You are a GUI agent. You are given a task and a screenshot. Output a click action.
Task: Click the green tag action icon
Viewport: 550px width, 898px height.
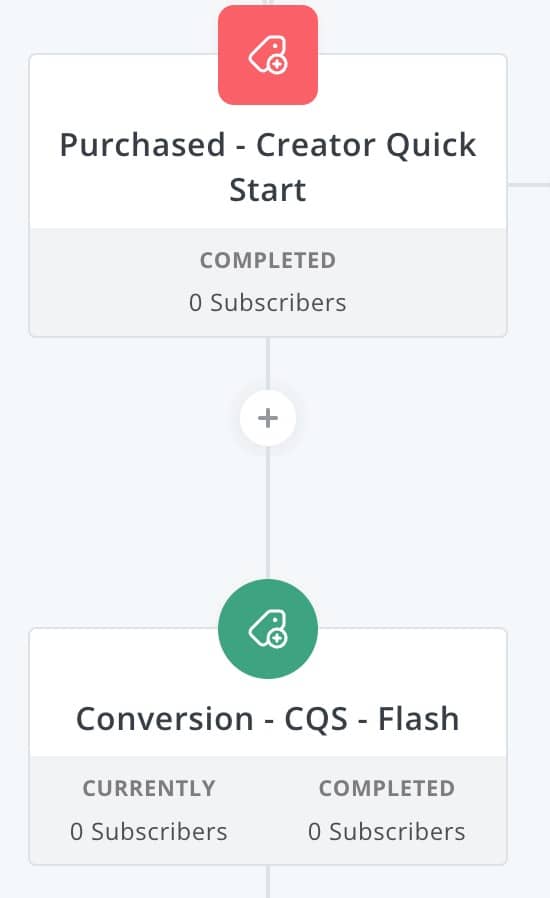[268, 629]
